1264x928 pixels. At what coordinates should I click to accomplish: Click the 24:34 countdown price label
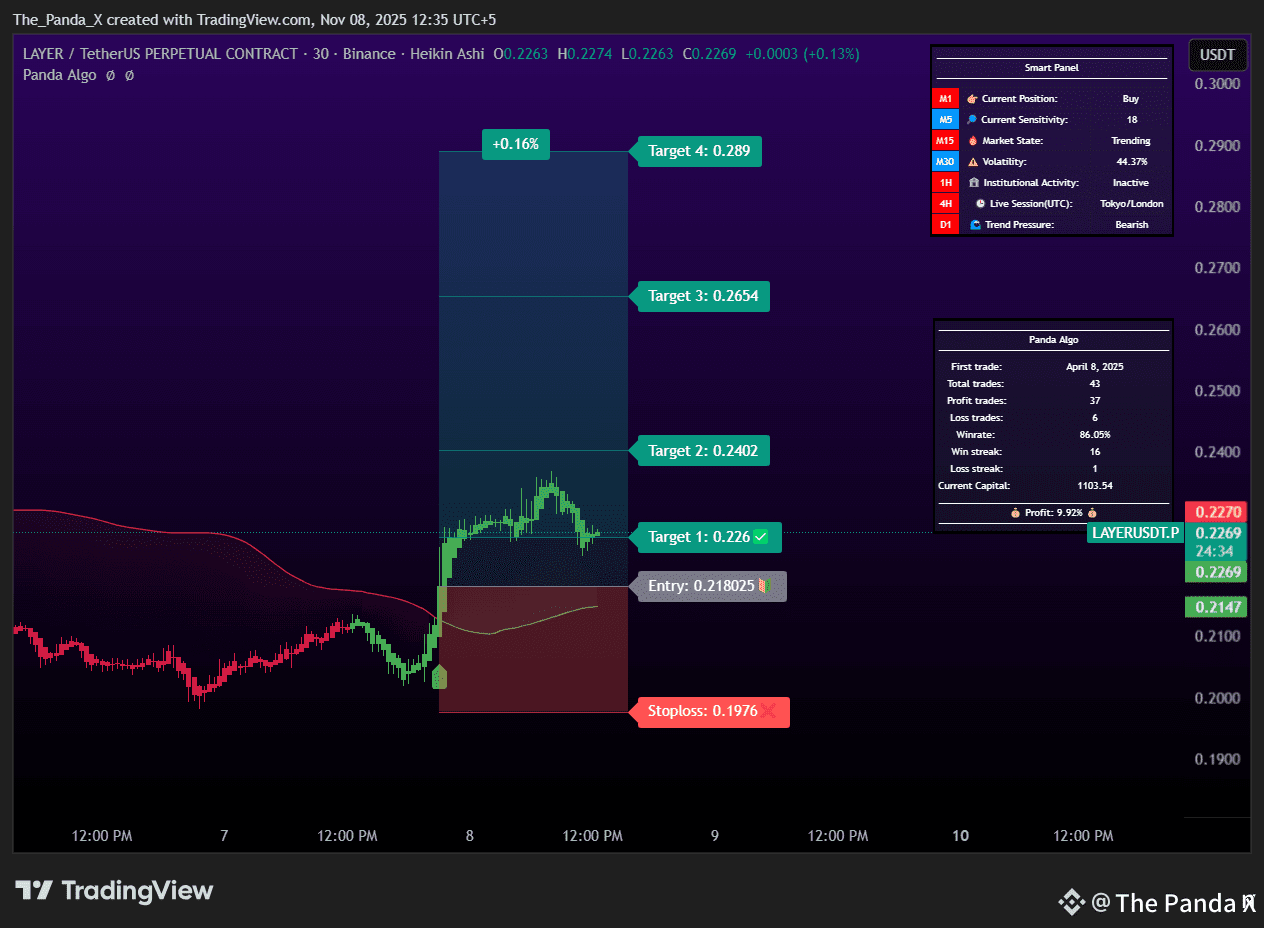point(1217,551)
